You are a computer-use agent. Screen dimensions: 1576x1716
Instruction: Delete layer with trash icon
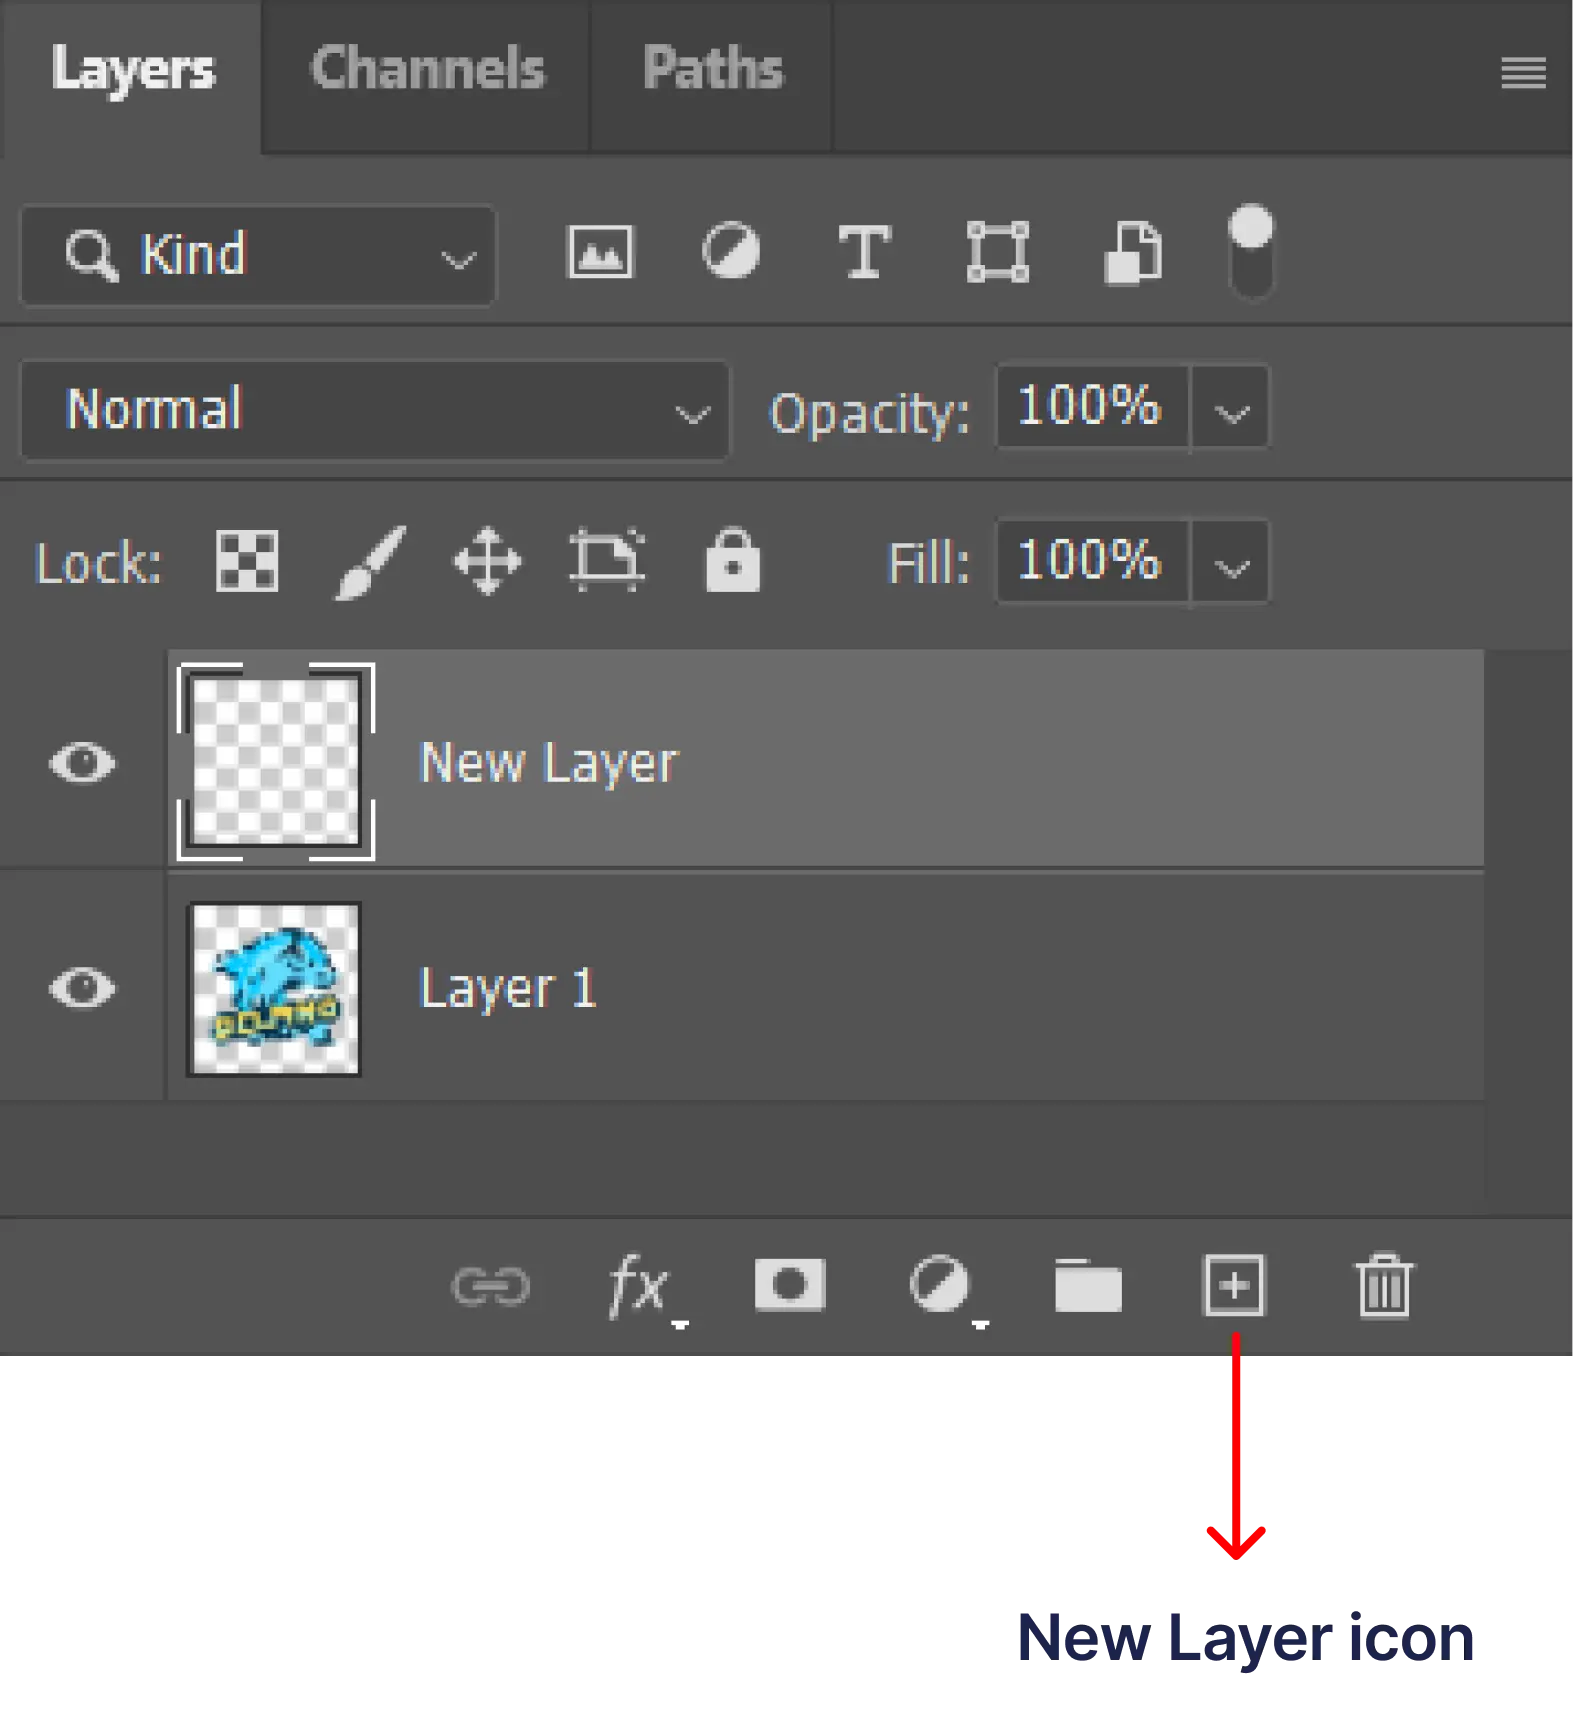1384,1286
